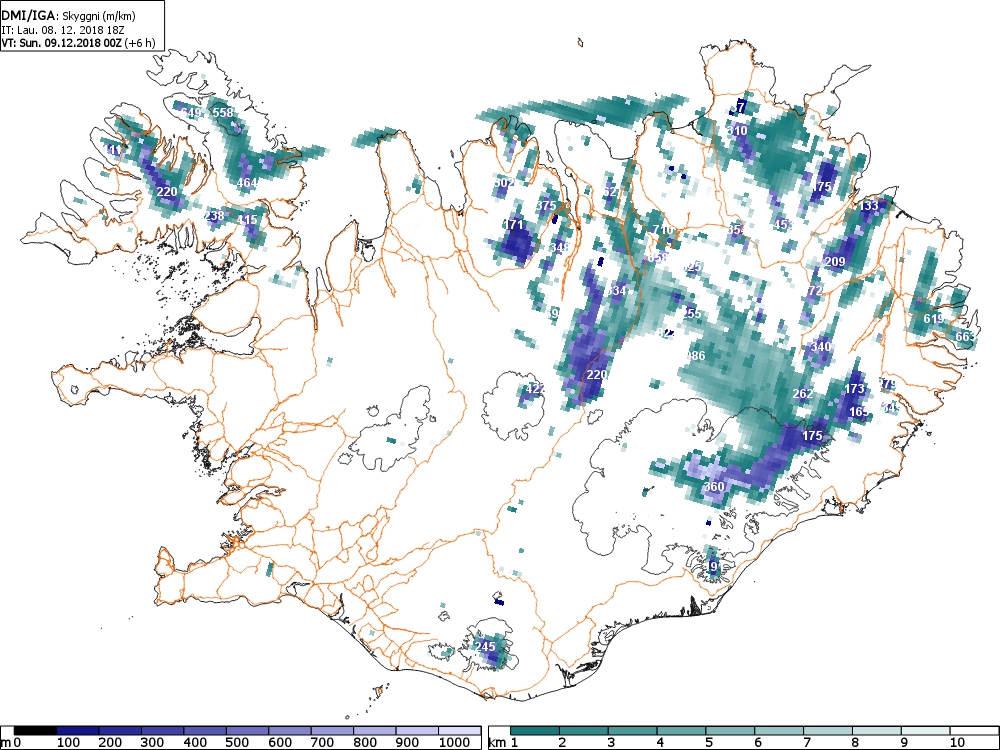Viewport: 1000px width, 750px height.
Task: Click the "1000" label on the meter legend
Action: pos(455,742)
